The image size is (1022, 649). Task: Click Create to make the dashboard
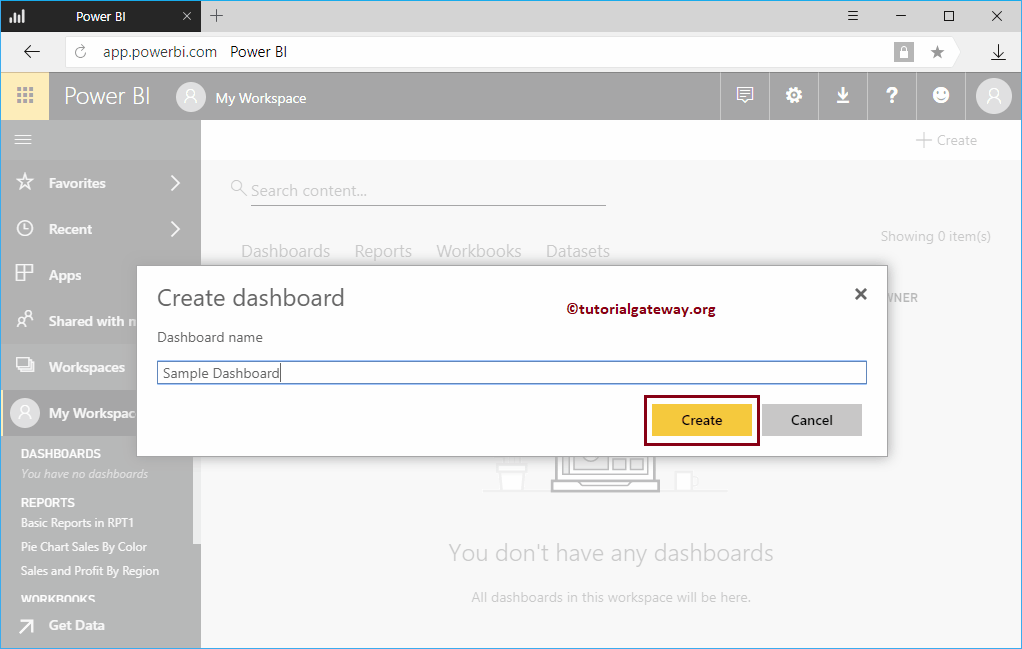[701, 420]
